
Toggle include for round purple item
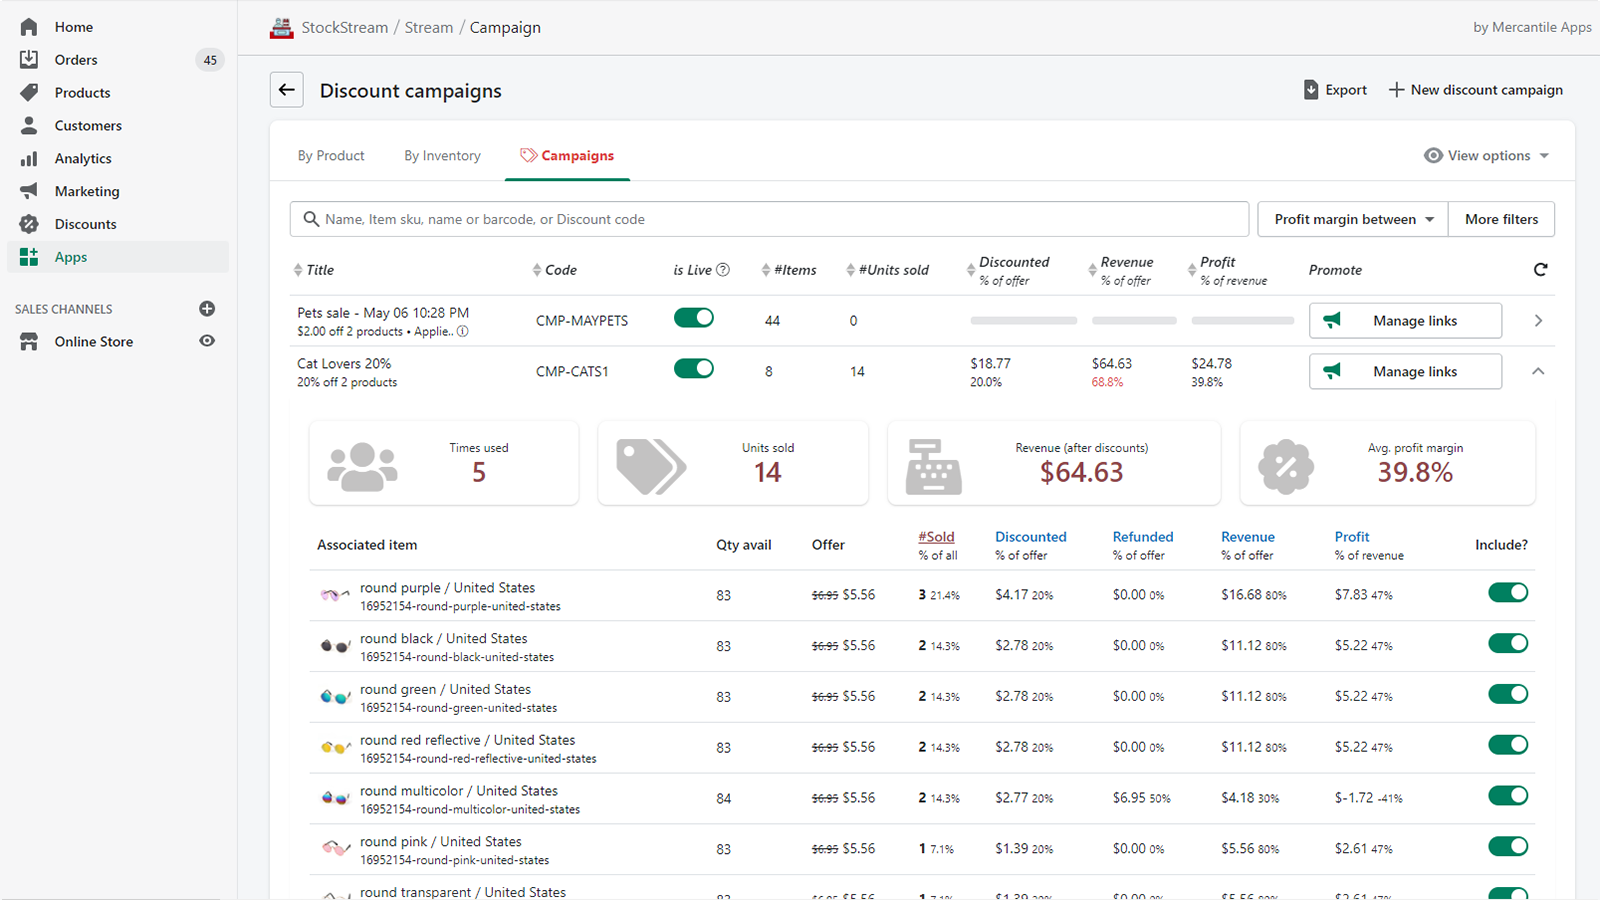[x=1507, y=593]
